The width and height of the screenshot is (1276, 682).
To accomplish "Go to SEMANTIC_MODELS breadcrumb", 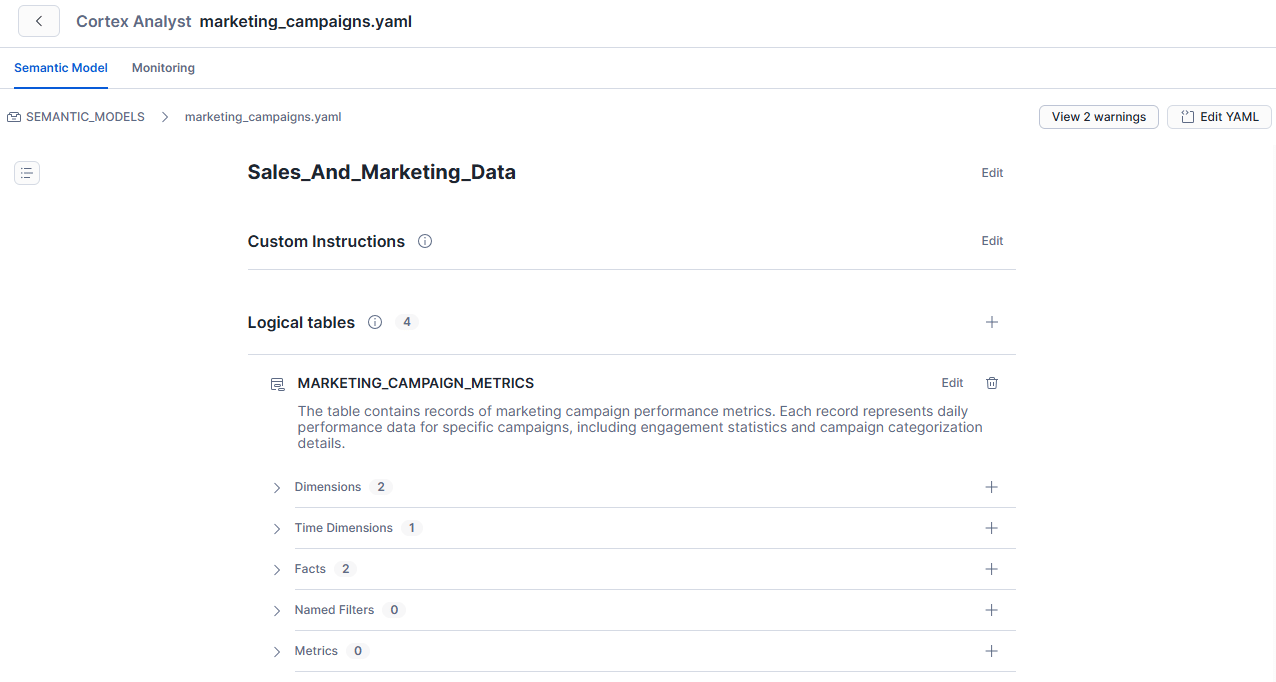I will 85,117.
